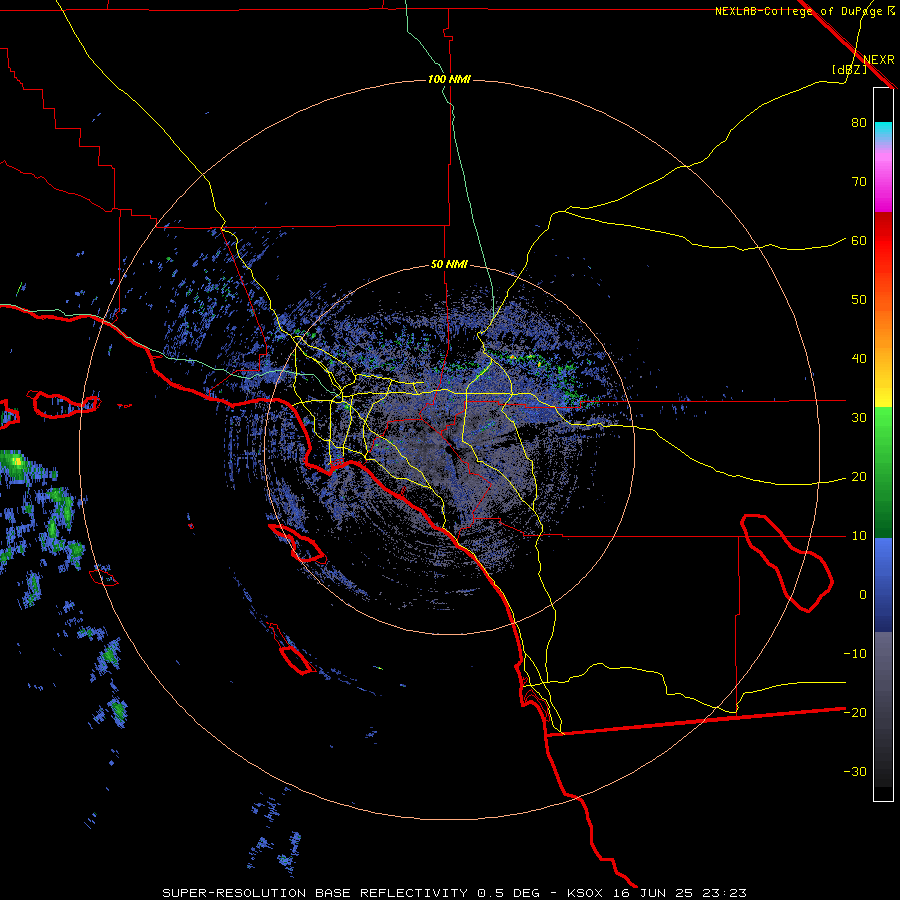Click the "[dBZ]" unit label above the color bar
The width and height of the screenshot is (900, 900).
point(849,69)
